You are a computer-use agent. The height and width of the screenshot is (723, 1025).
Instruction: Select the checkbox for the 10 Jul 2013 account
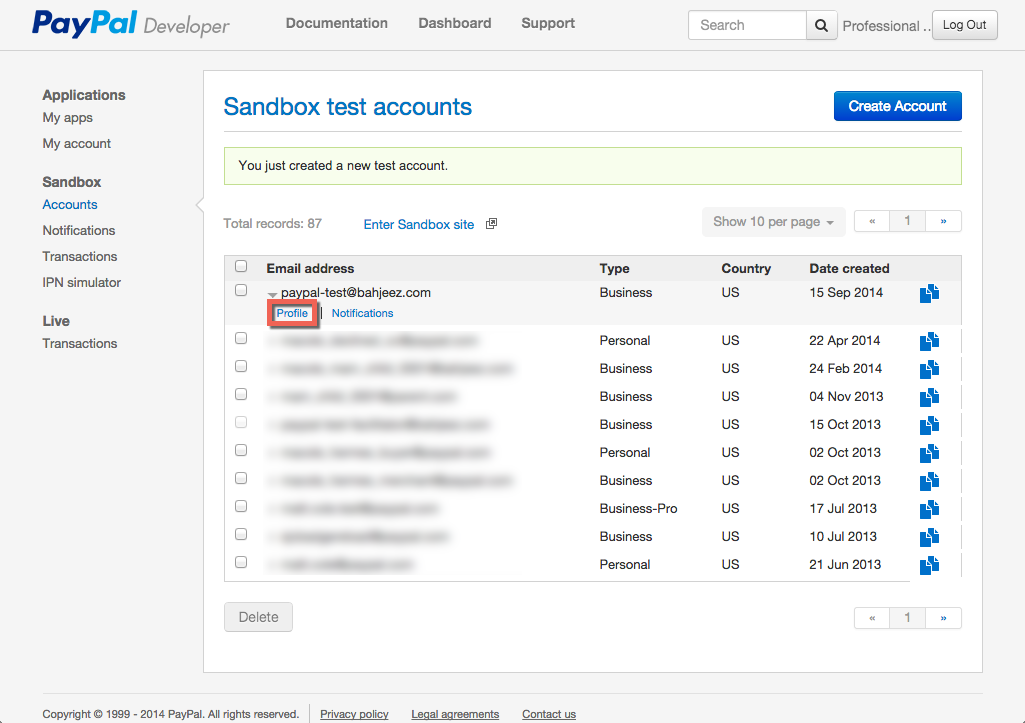tap(241, 534)
